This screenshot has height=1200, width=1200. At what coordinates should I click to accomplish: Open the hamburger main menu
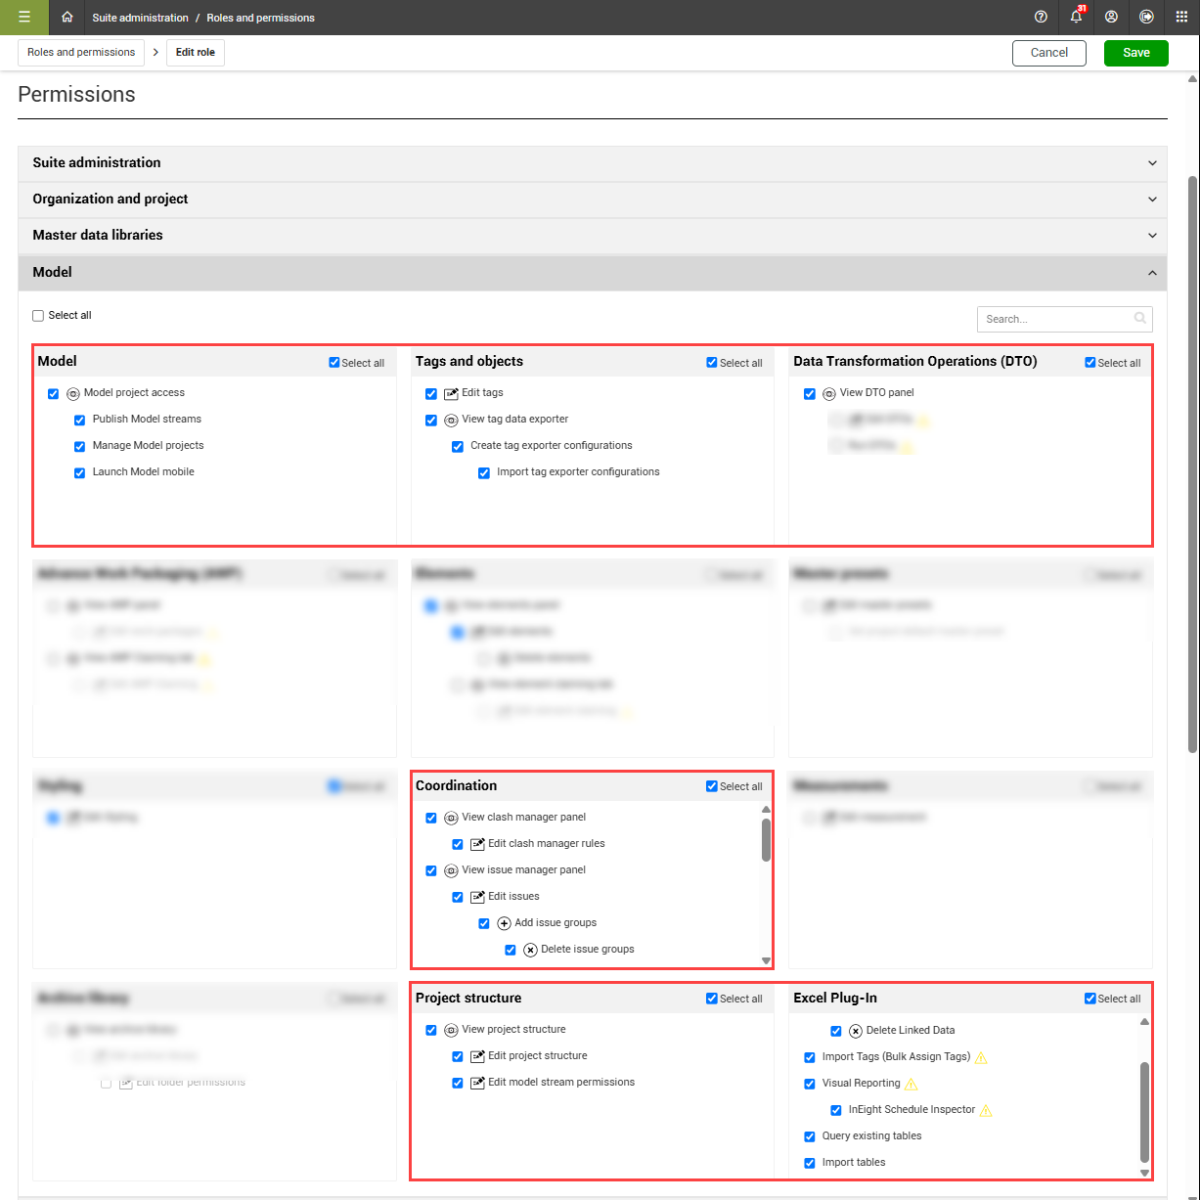point(24,17)
